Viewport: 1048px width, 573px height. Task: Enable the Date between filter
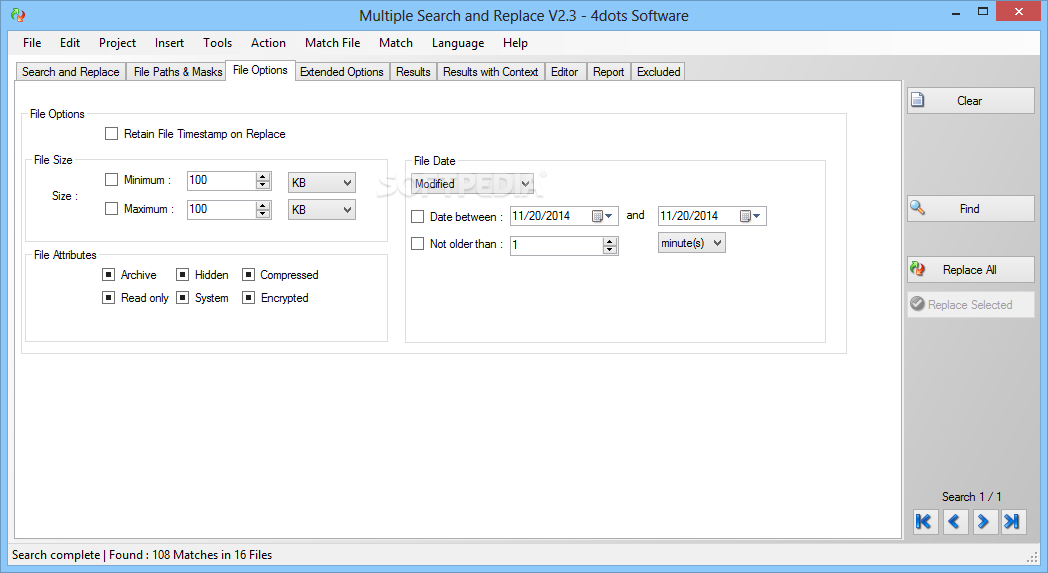tap(418, 217)
